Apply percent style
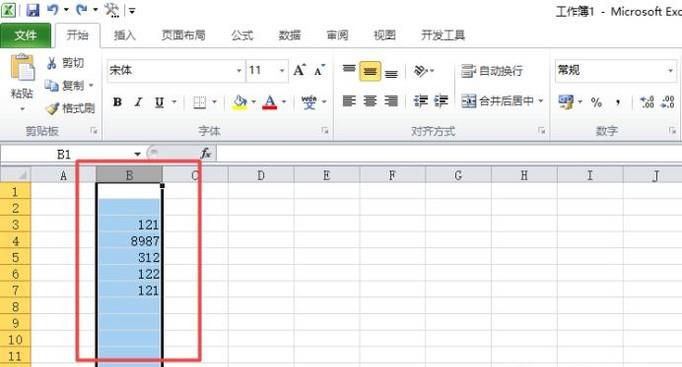This screenshot has height=367, width=682. click(596, 103)
